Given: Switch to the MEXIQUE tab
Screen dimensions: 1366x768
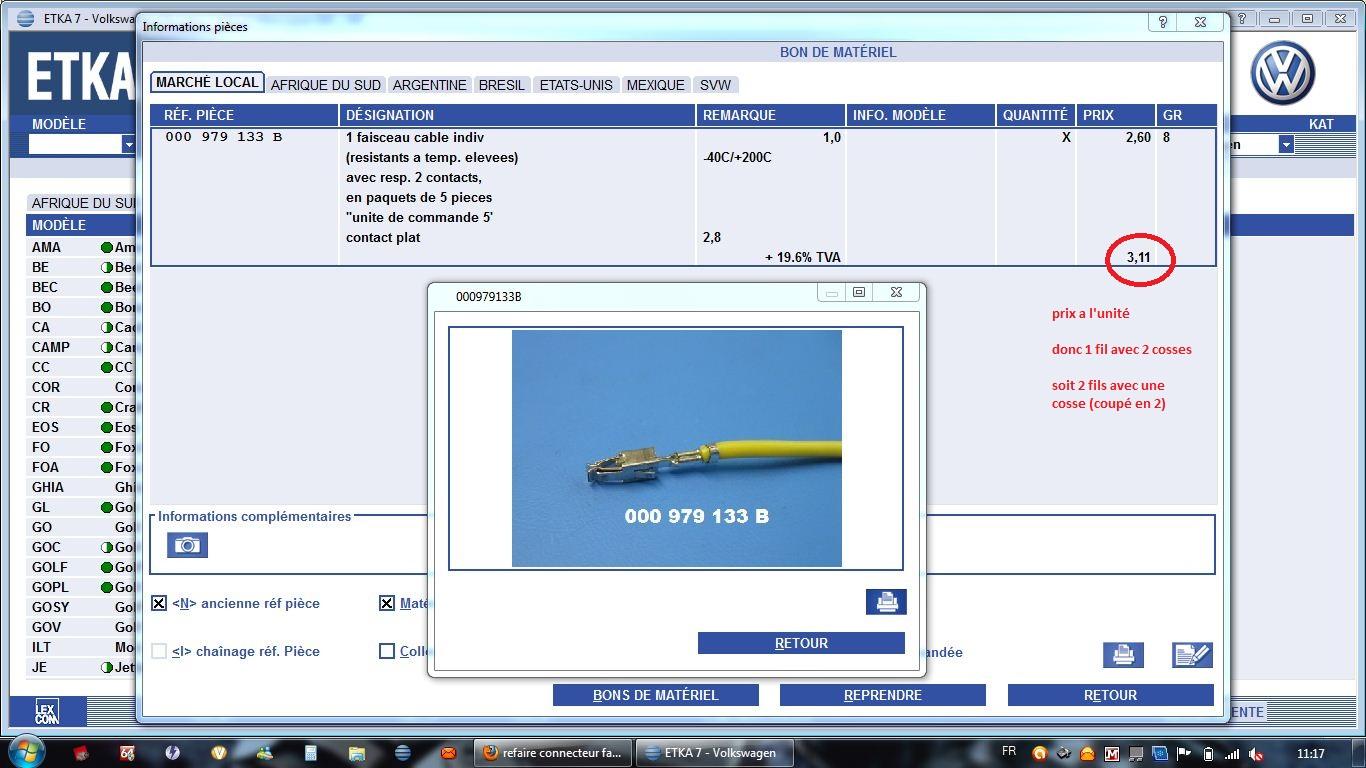Looking at the screenshot, I should [x=656, y=85].
